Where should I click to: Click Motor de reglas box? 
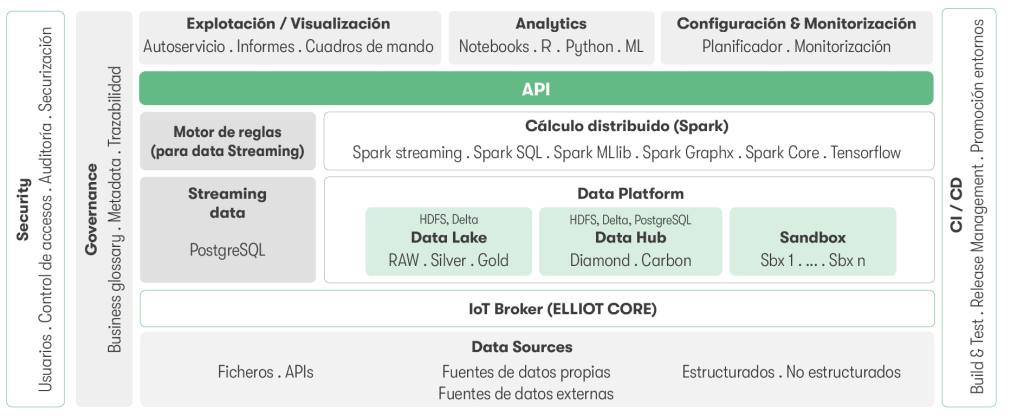[x=227, y=141]
